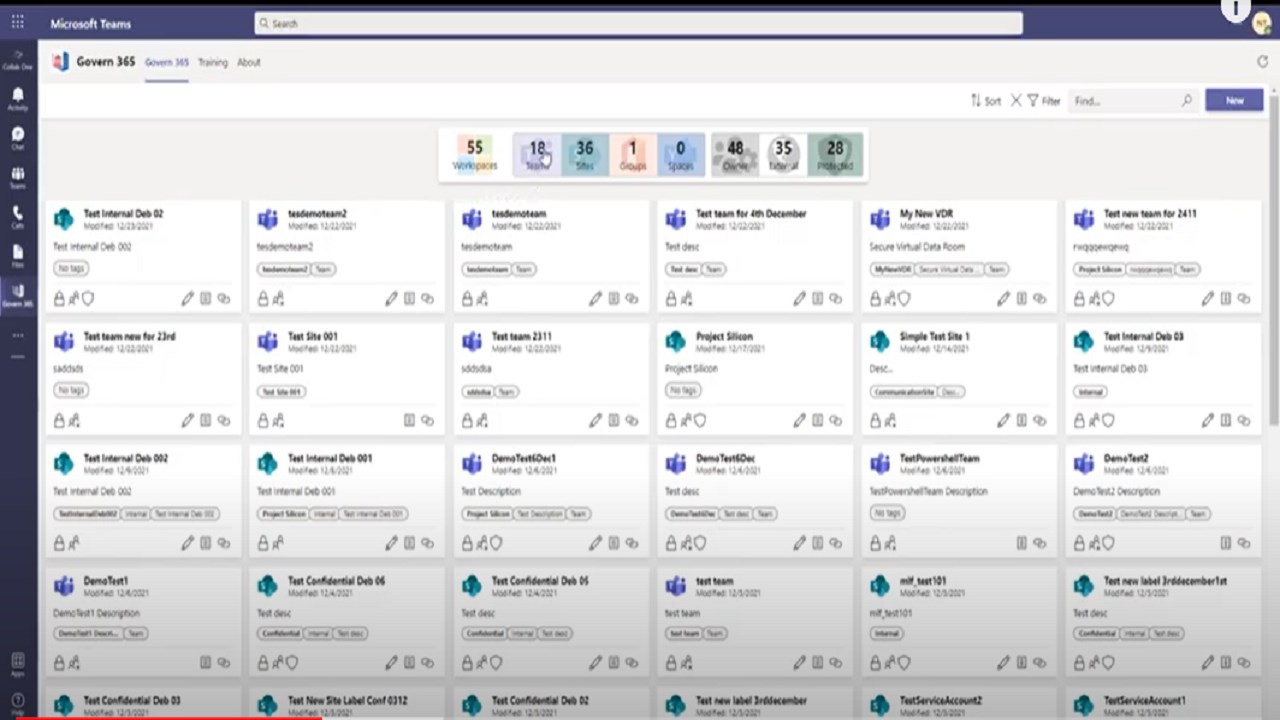Click Internal tag on Test Internal Deb 03 card
The image size is (1280, 720).
pos(1090,392)
